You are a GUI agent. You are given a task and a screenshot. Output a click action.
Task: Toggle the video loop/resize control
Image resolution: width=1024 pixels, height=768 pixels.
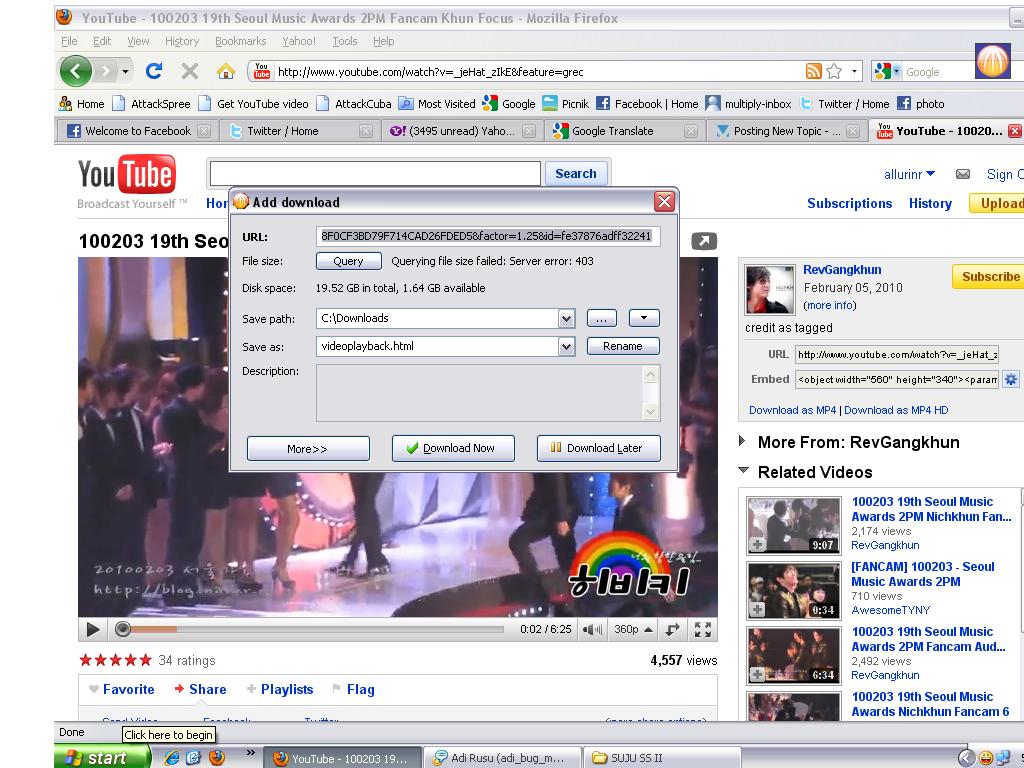[673, 629]
